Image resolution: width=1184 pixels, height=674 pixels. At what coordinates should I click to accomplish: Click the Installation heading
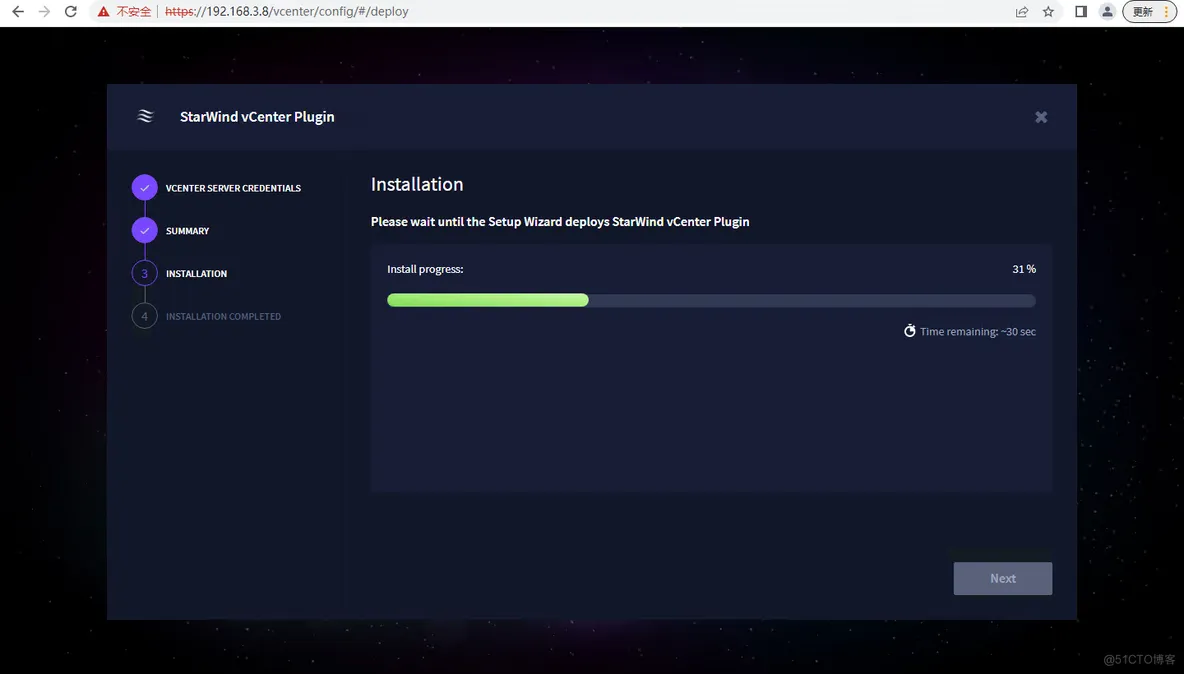[x=417, y=184]
